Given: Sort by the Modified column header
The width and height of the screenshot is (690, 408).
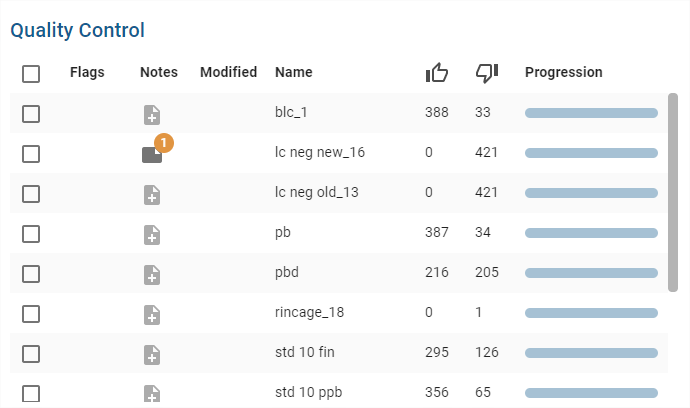Looking at the screenshot, I should click(x=228, y=72).
